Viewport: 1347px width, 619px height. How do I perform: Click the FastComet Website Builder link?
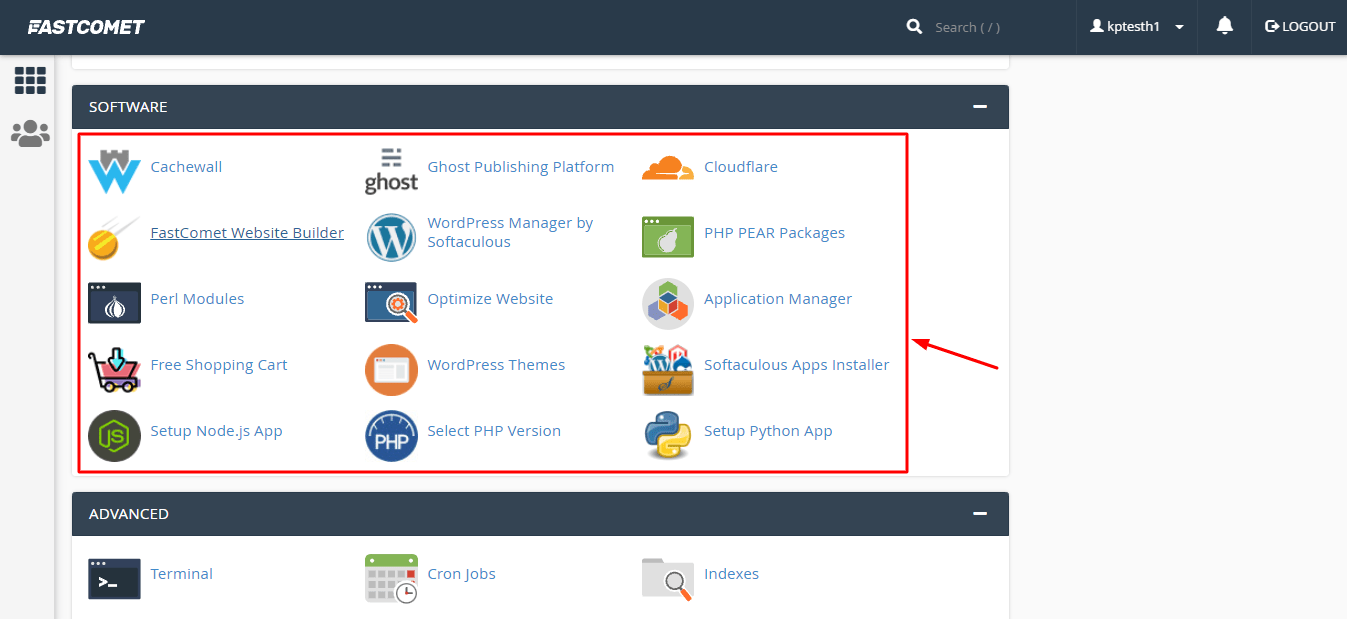click(247, 233)
